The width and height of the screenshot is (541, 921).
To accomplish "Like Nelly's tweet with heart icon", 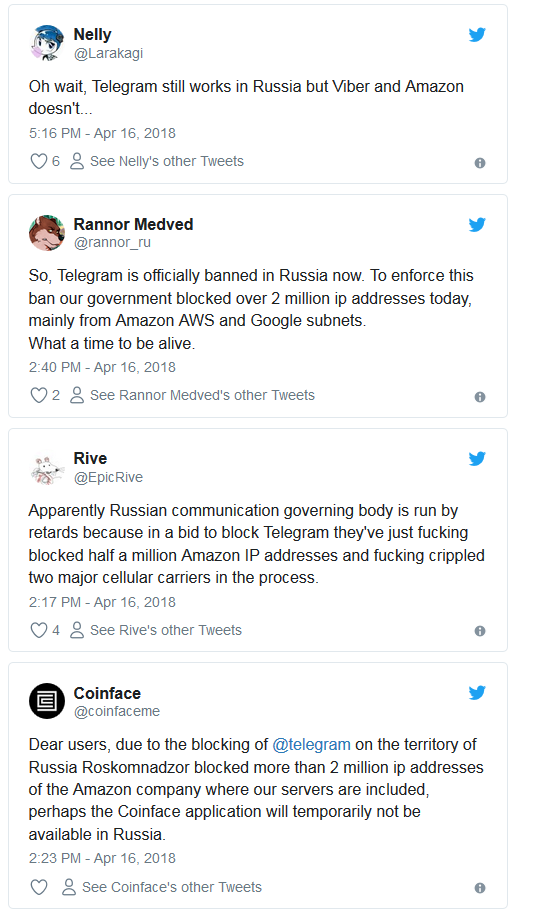I will pyautogui.click(x=38, y=161).
